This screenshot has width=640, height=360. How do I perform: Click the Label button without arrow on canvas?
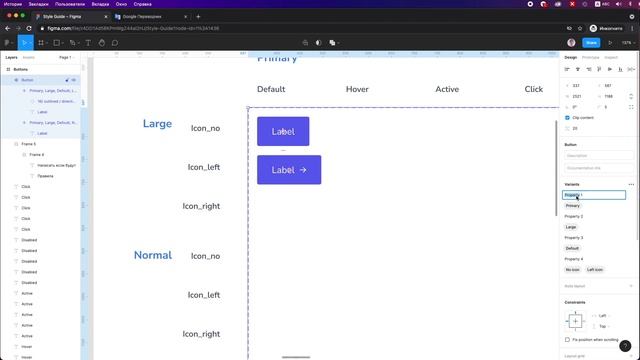(283, 131)
